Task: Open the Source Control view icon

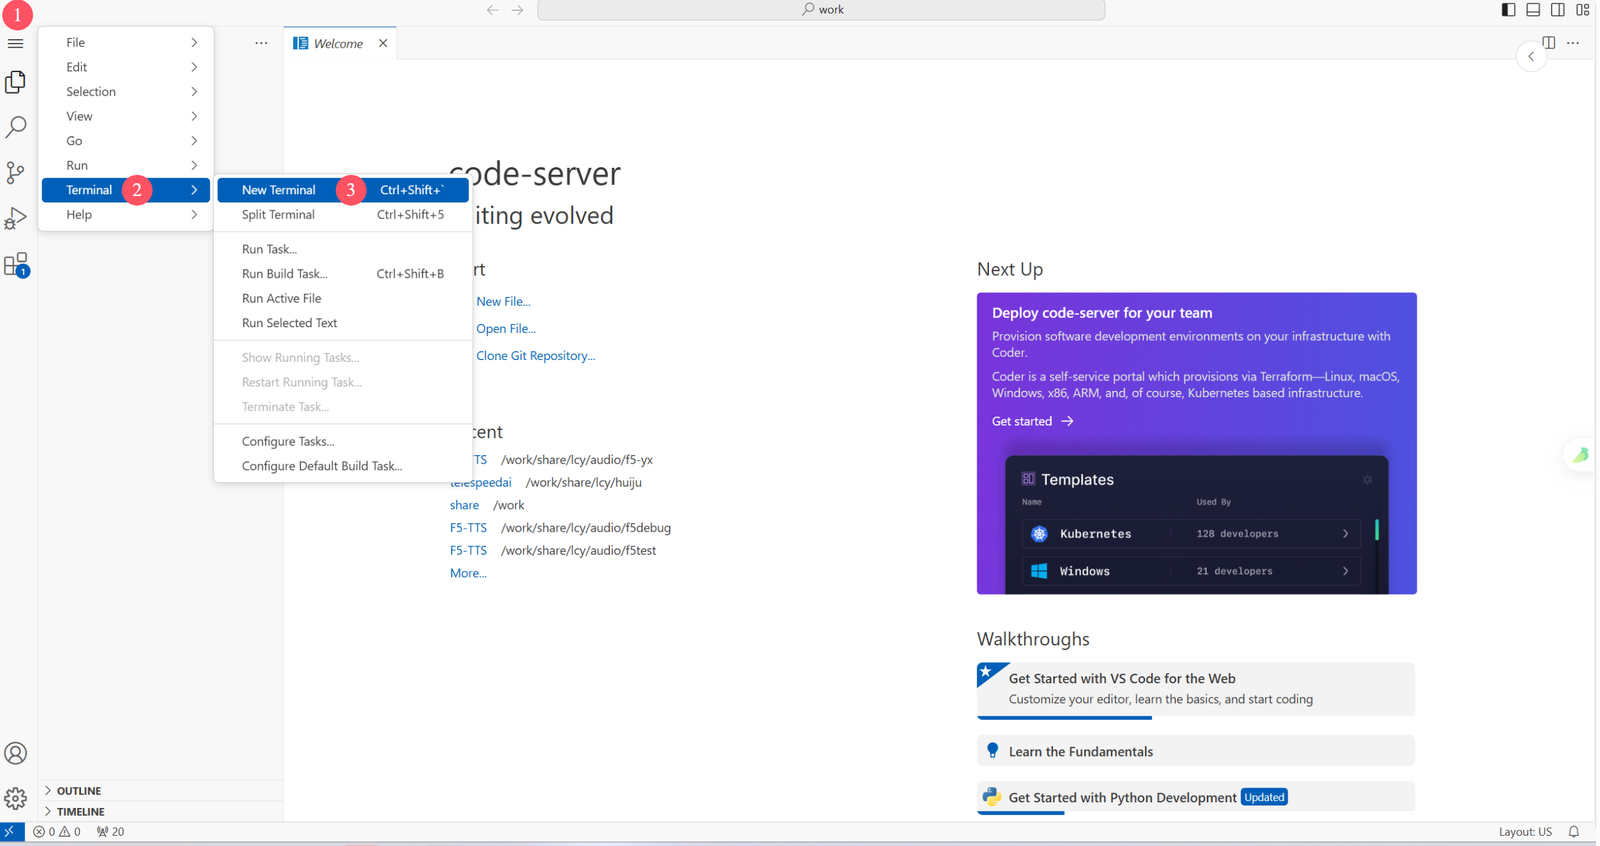Action: pos(16,172)
